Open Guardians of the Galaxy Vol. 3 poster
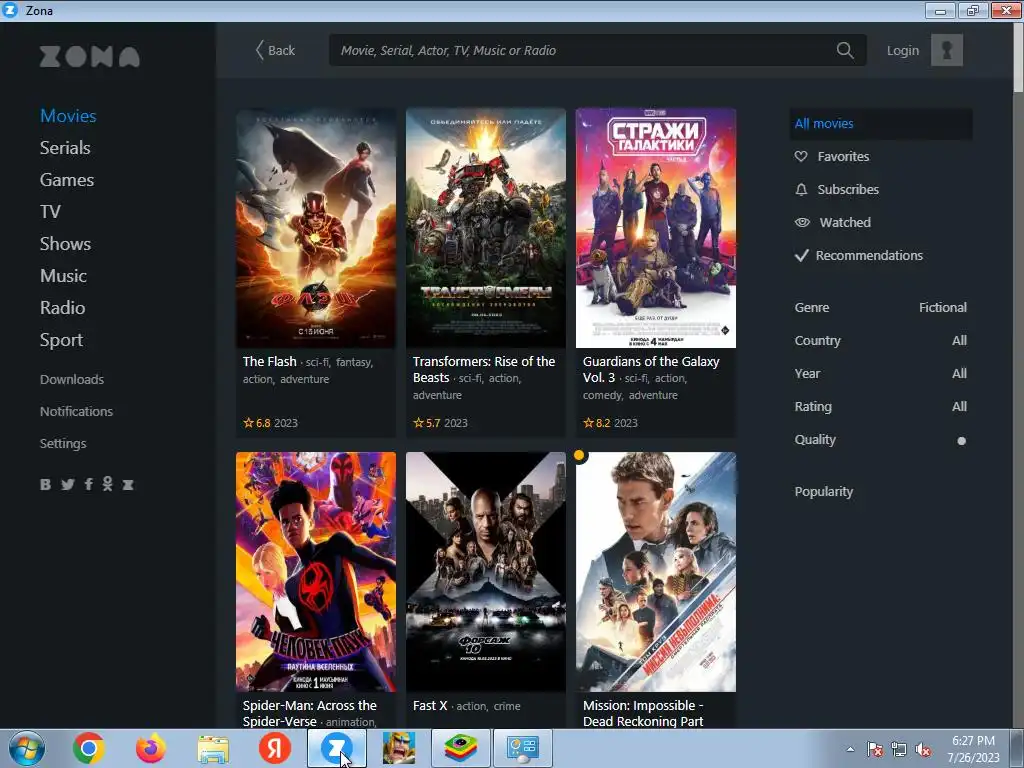 point(656,228)
